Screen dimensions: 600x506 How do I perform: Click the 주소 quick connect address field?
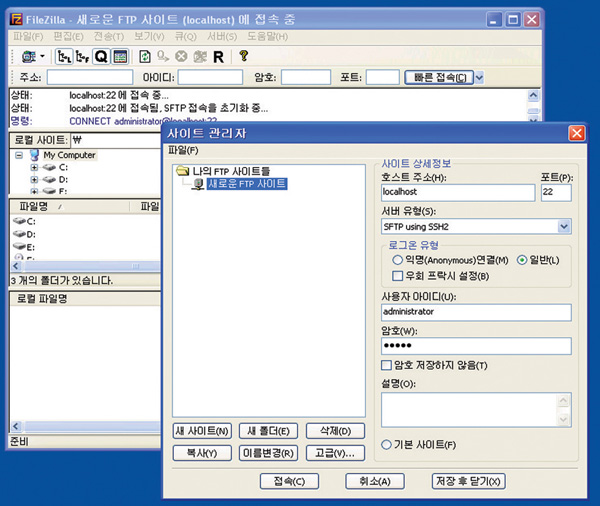pos(90,77)
